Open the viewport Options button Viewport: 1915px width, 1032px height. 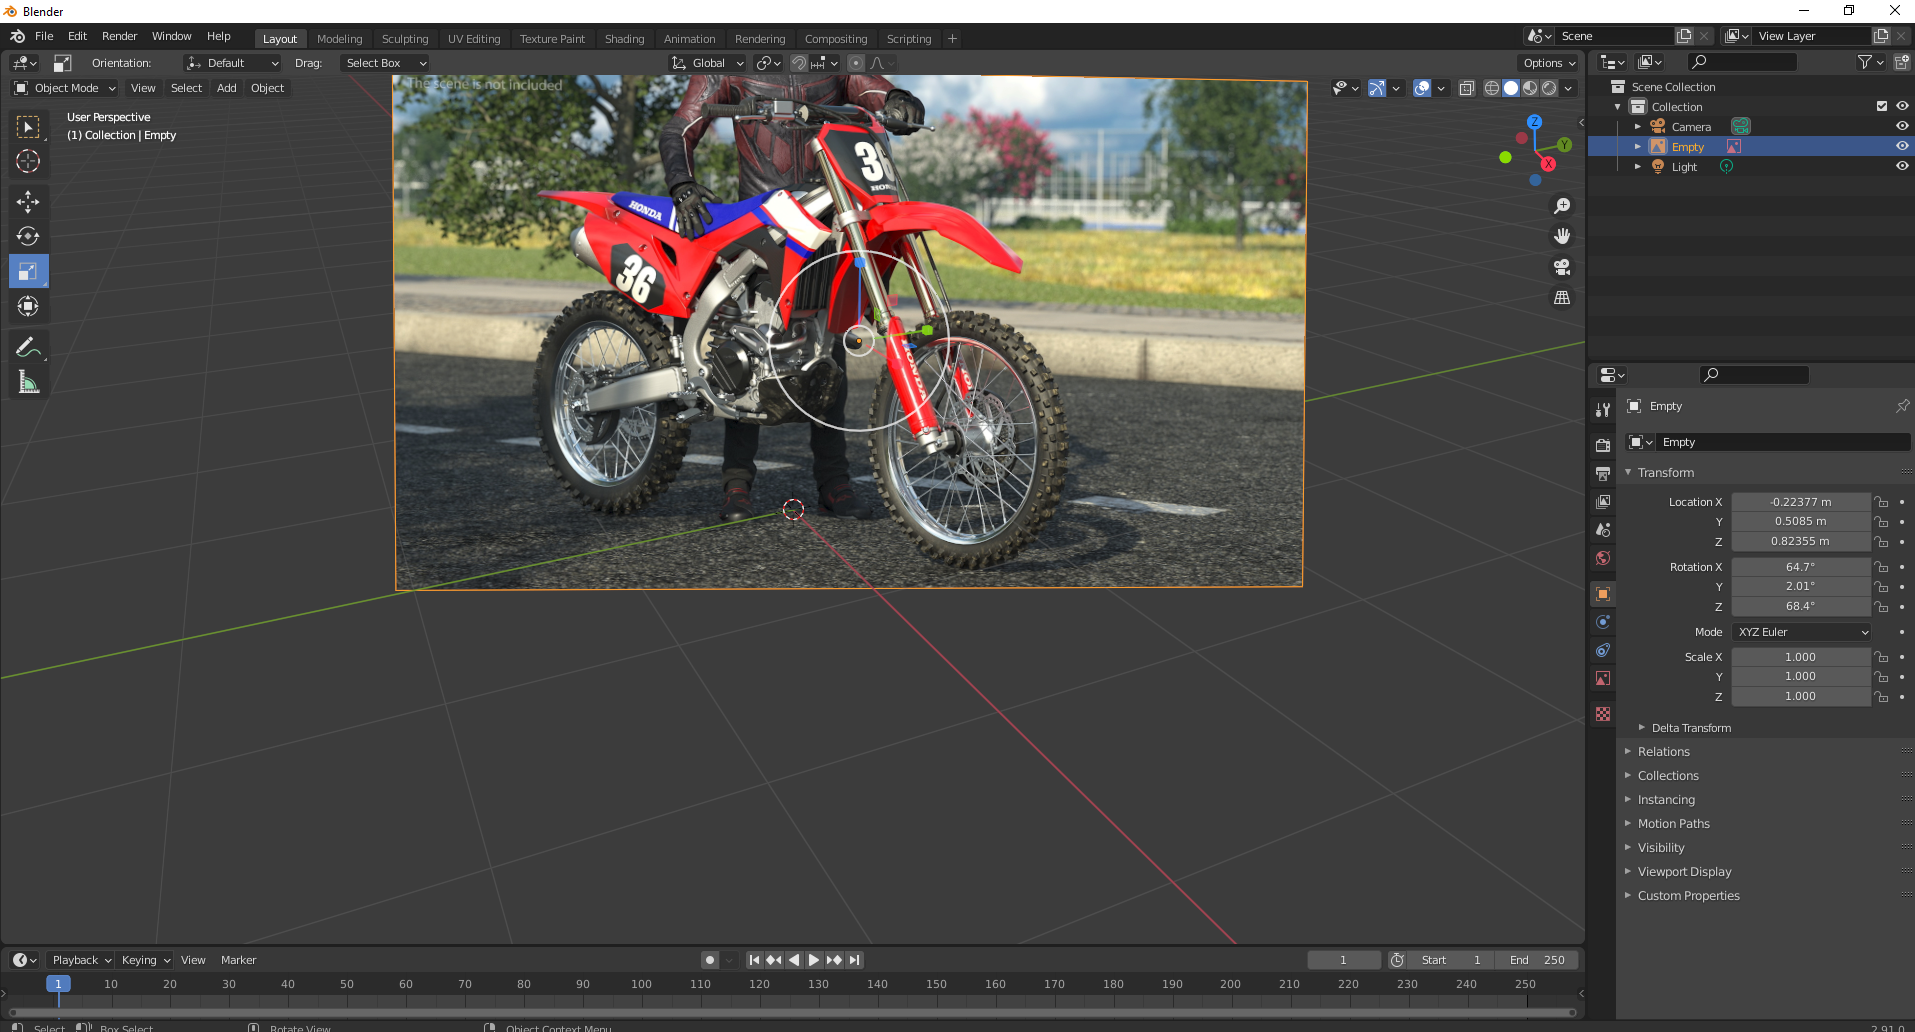pos(1548,63)
